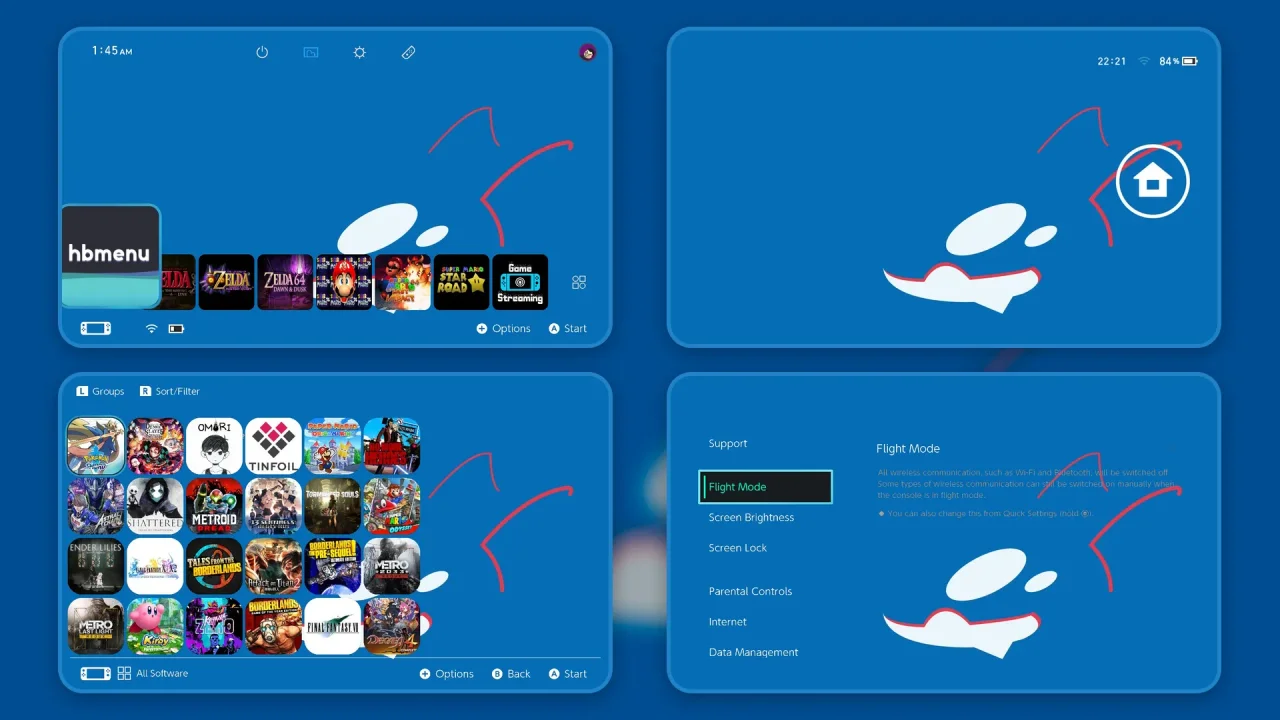Select the Final Fantasy X/X-2 icon
The height and width of the screenshot is (720, 1280).
point(155,566)
